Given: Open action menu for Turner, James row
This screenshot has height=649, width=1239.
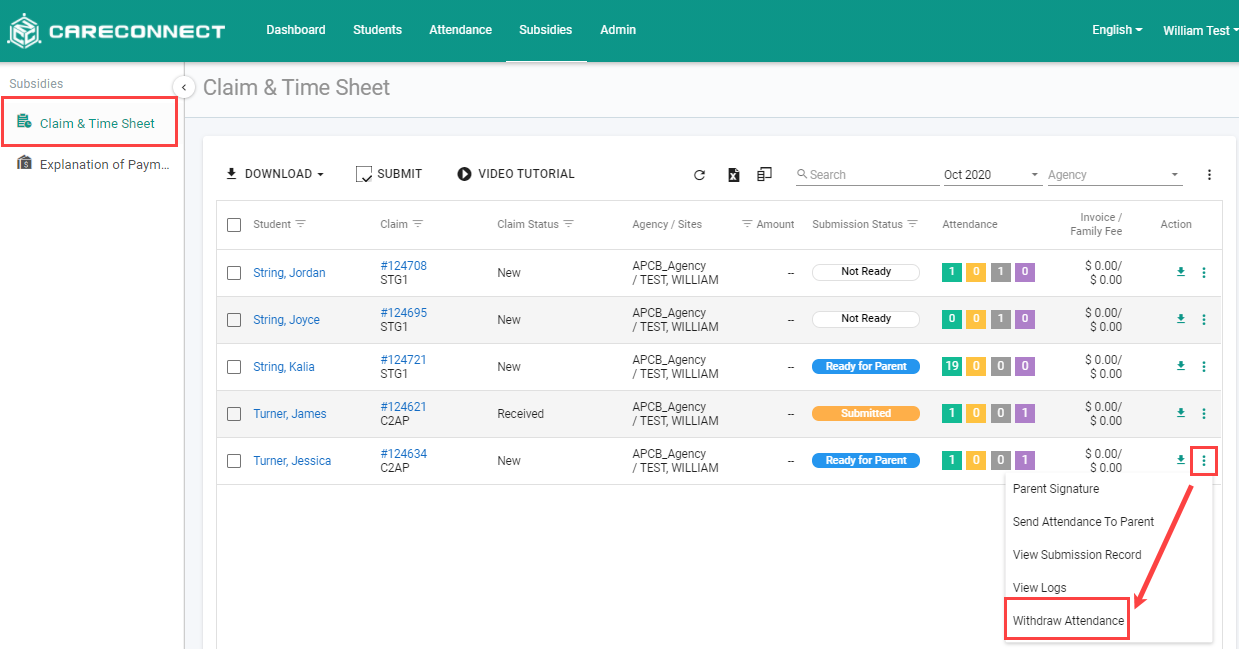Looking at the screenshot, I should pyautogui.click(x=1204, y=414).
